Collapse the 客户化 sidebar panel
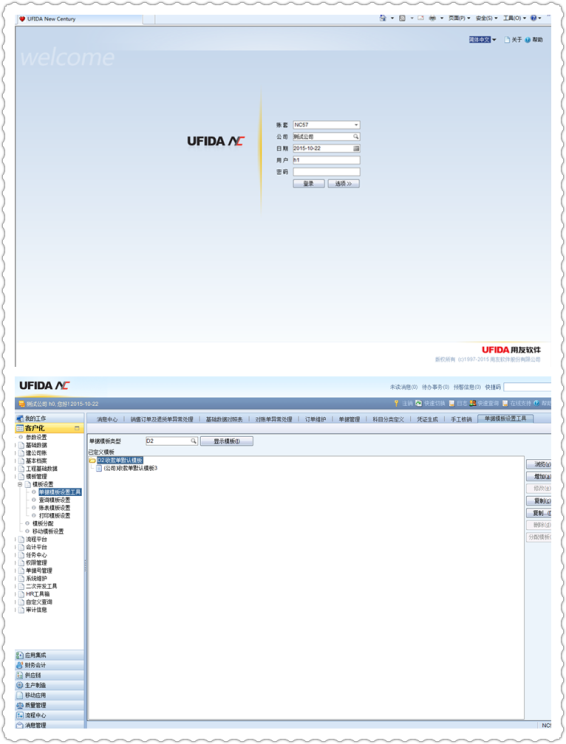Viewport: 566px width, 744px height. point(77,428)
